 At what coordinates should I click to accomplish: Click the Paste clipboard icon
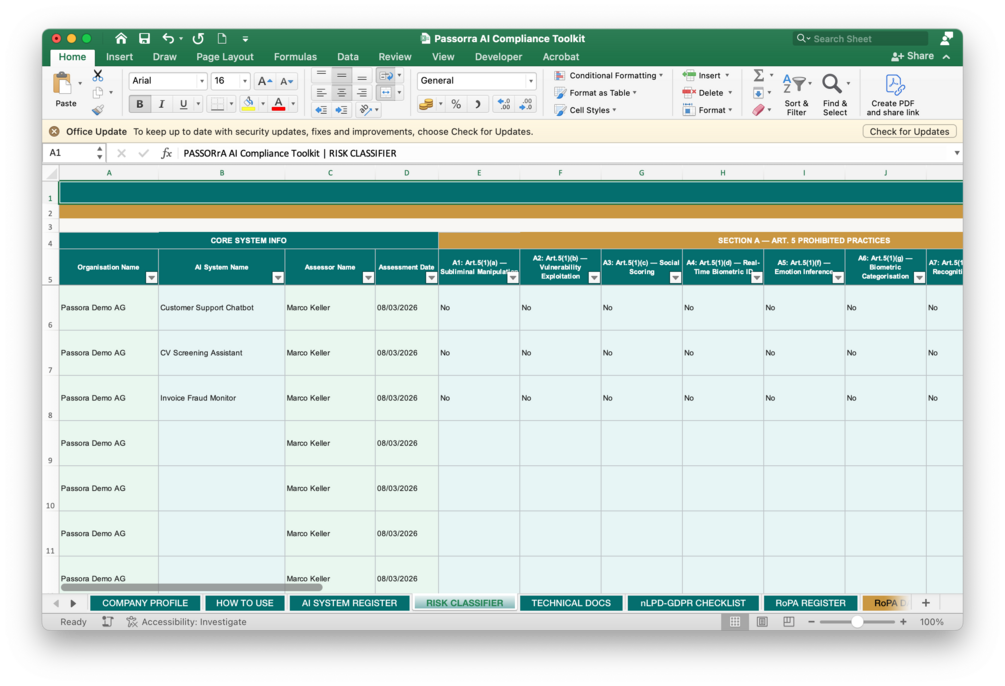tap(63, 84)
